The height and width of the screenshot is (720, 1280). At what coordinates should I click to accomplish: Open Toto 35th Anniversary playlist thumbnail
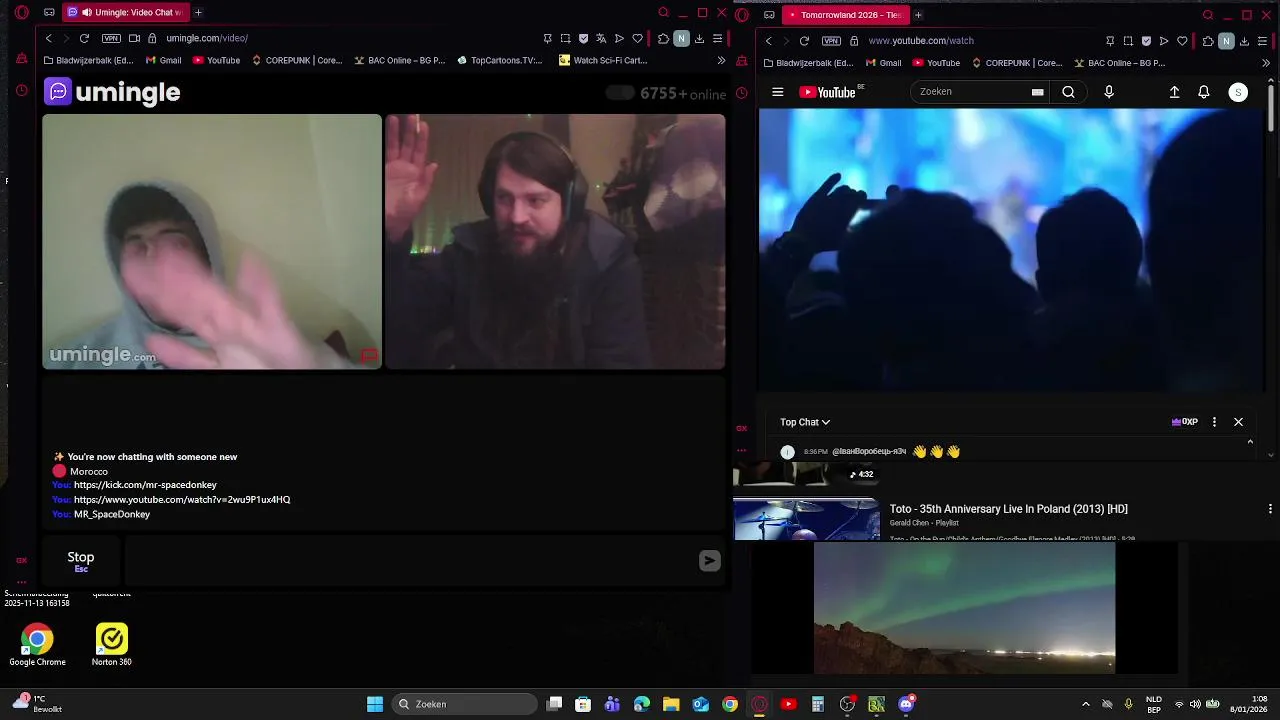(806, 518)
